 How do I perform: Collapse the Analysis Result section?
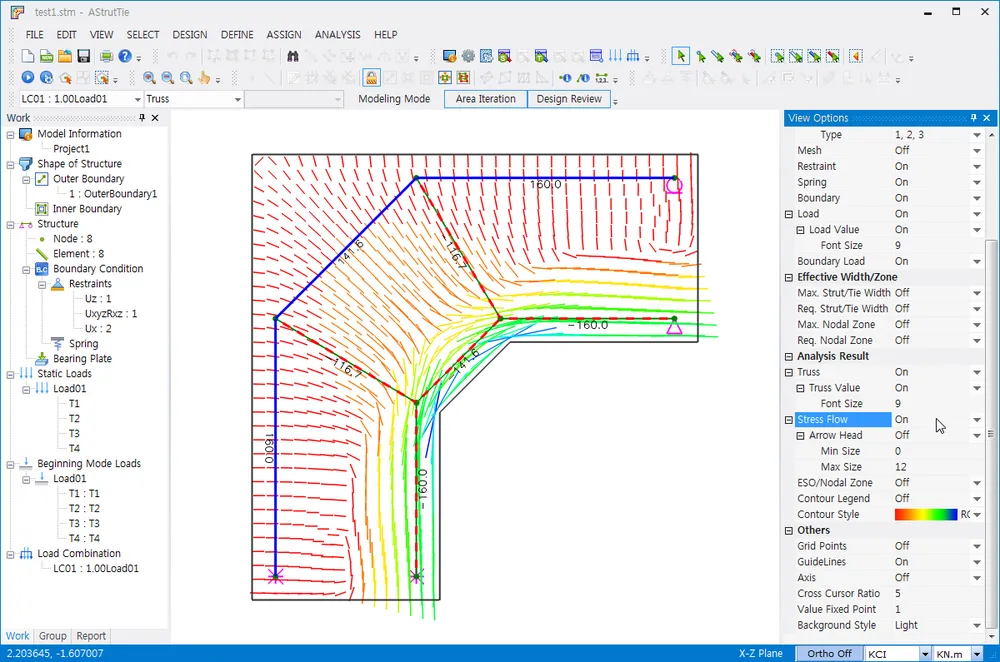tap(789, 357)
